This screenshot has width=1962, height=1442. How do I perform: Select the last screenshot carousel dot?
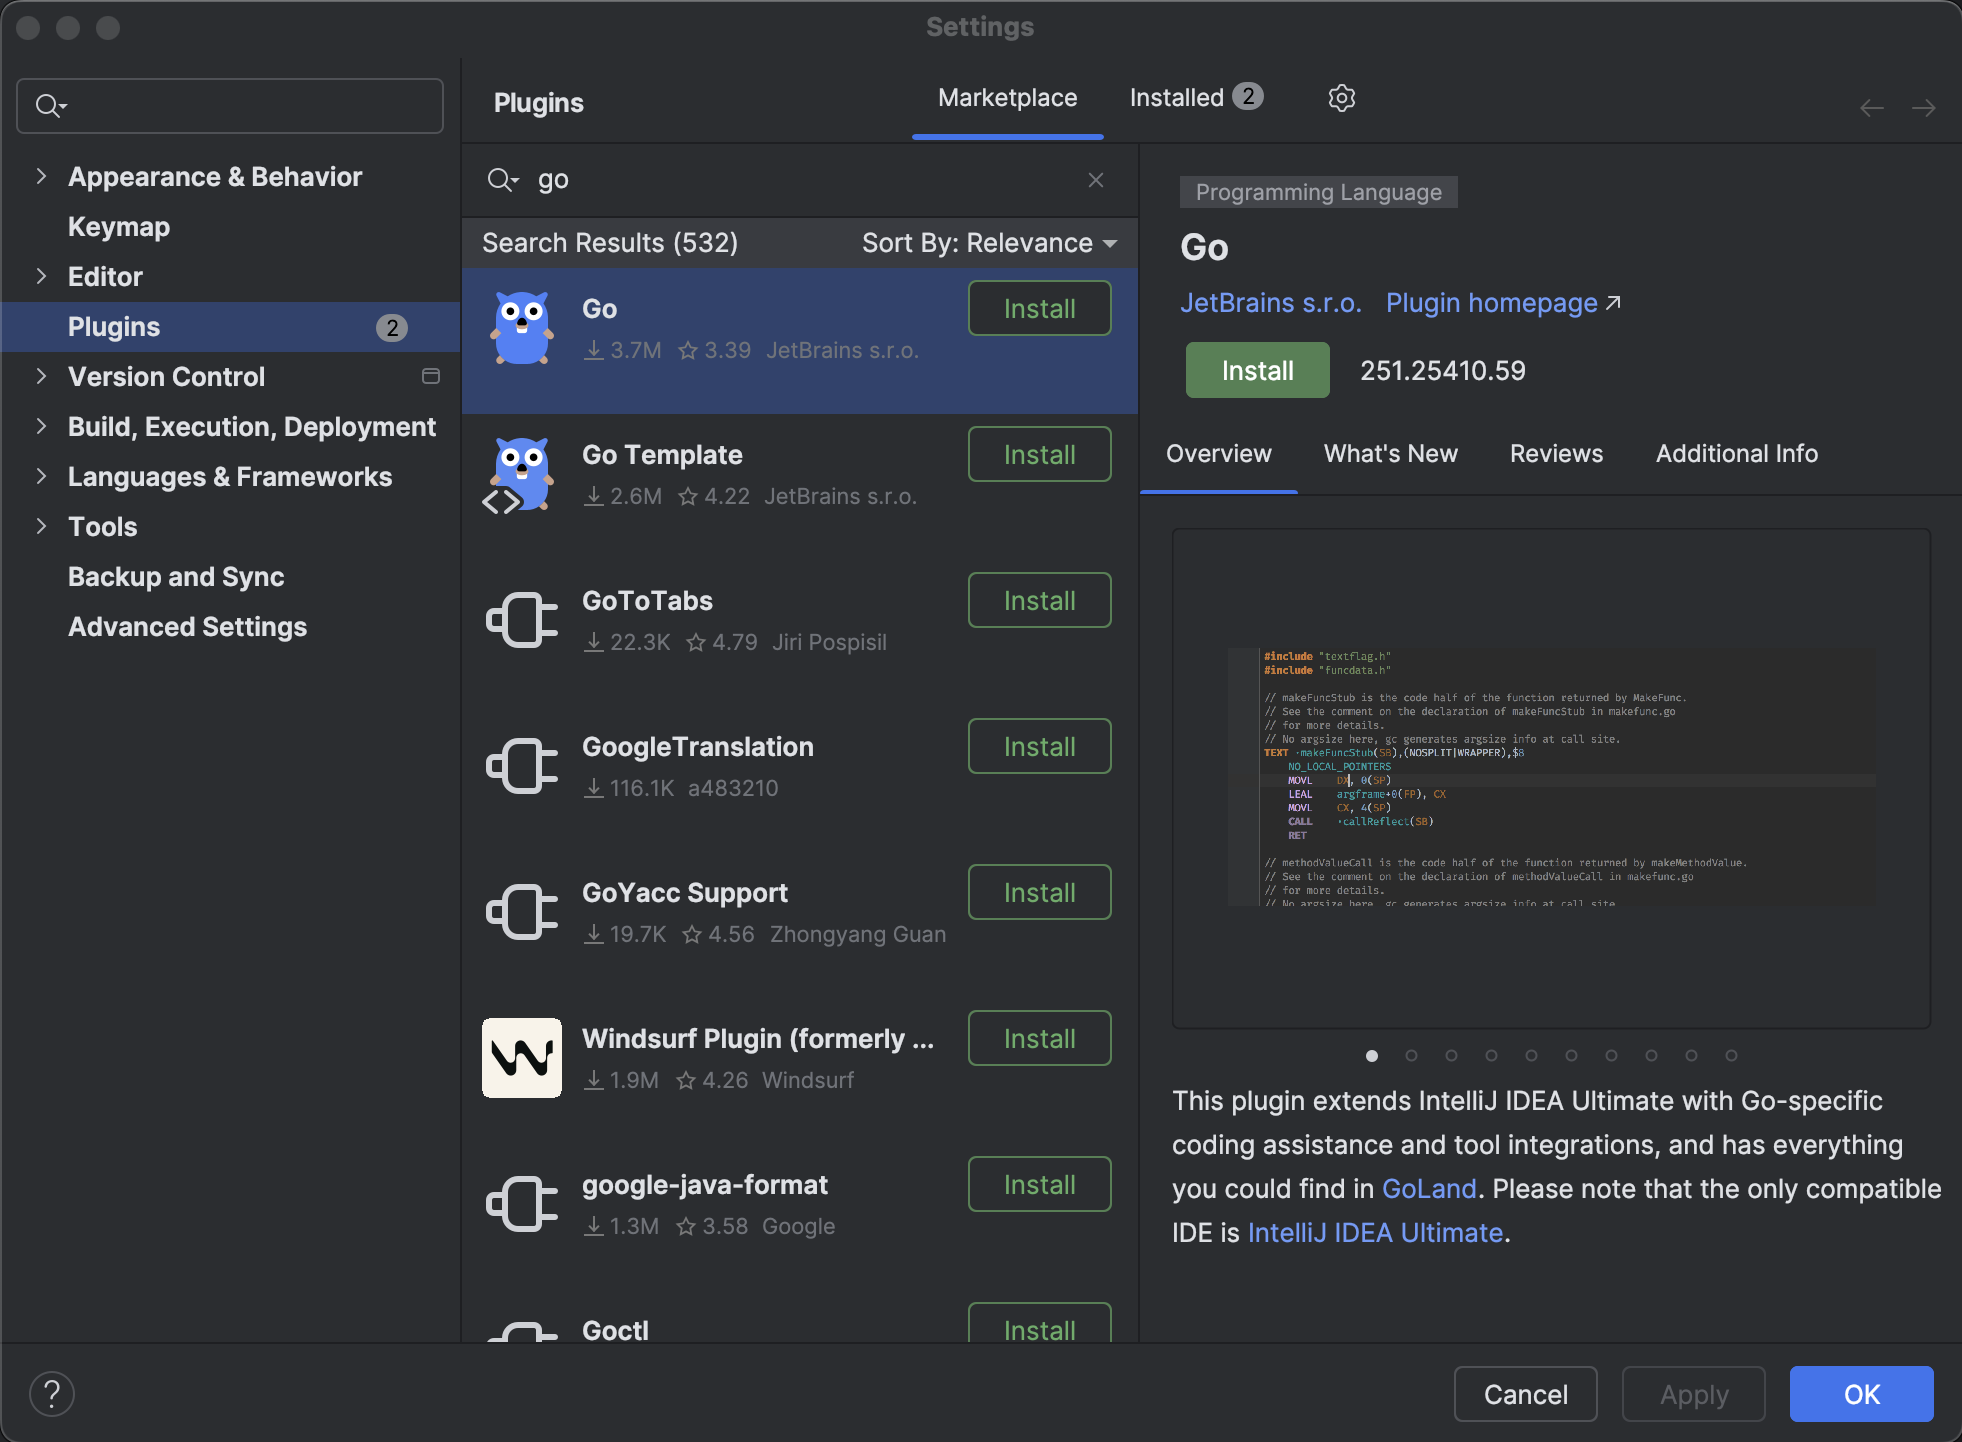(1731, 1055)
